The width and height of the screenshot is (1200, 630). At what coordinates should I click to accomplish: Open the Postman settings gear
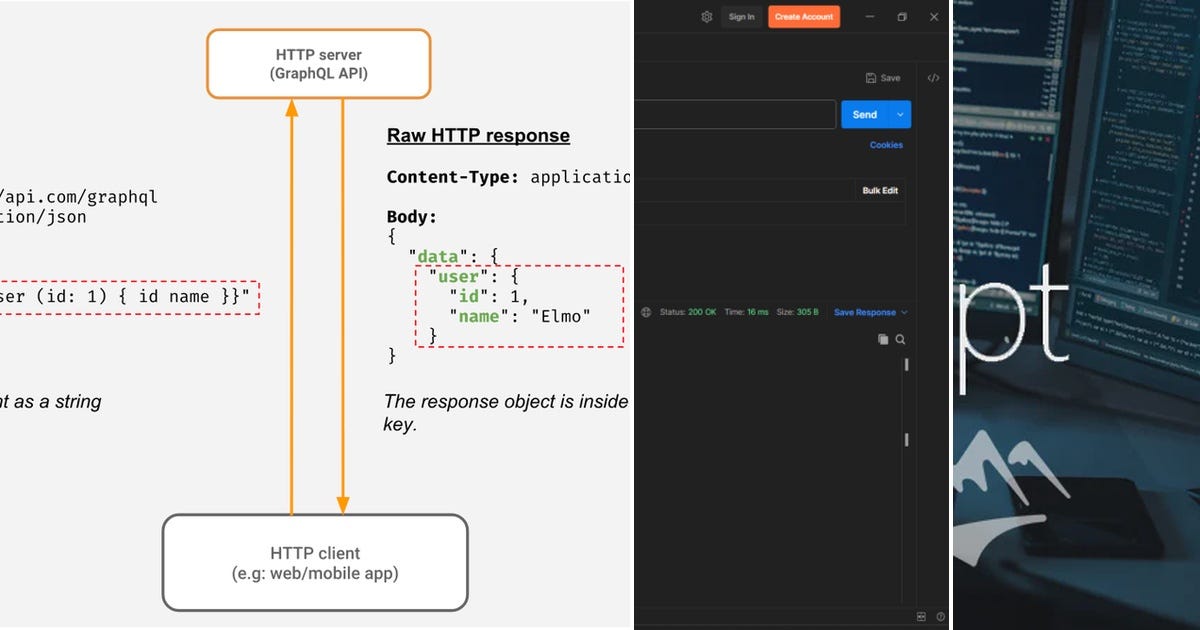706,17
